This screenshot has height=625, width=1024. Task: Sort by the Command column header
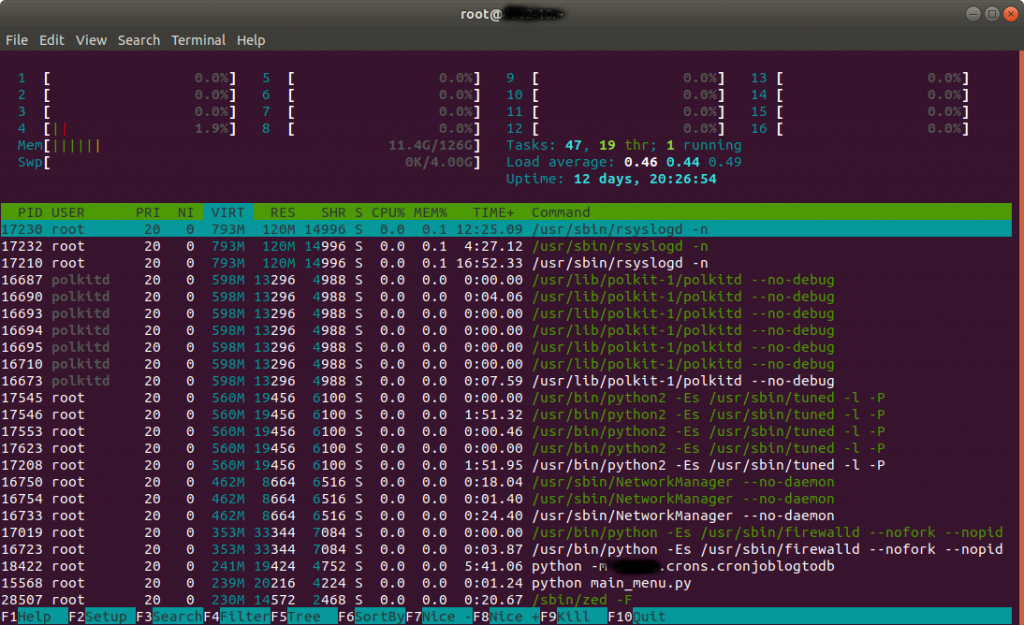(560, 212)
